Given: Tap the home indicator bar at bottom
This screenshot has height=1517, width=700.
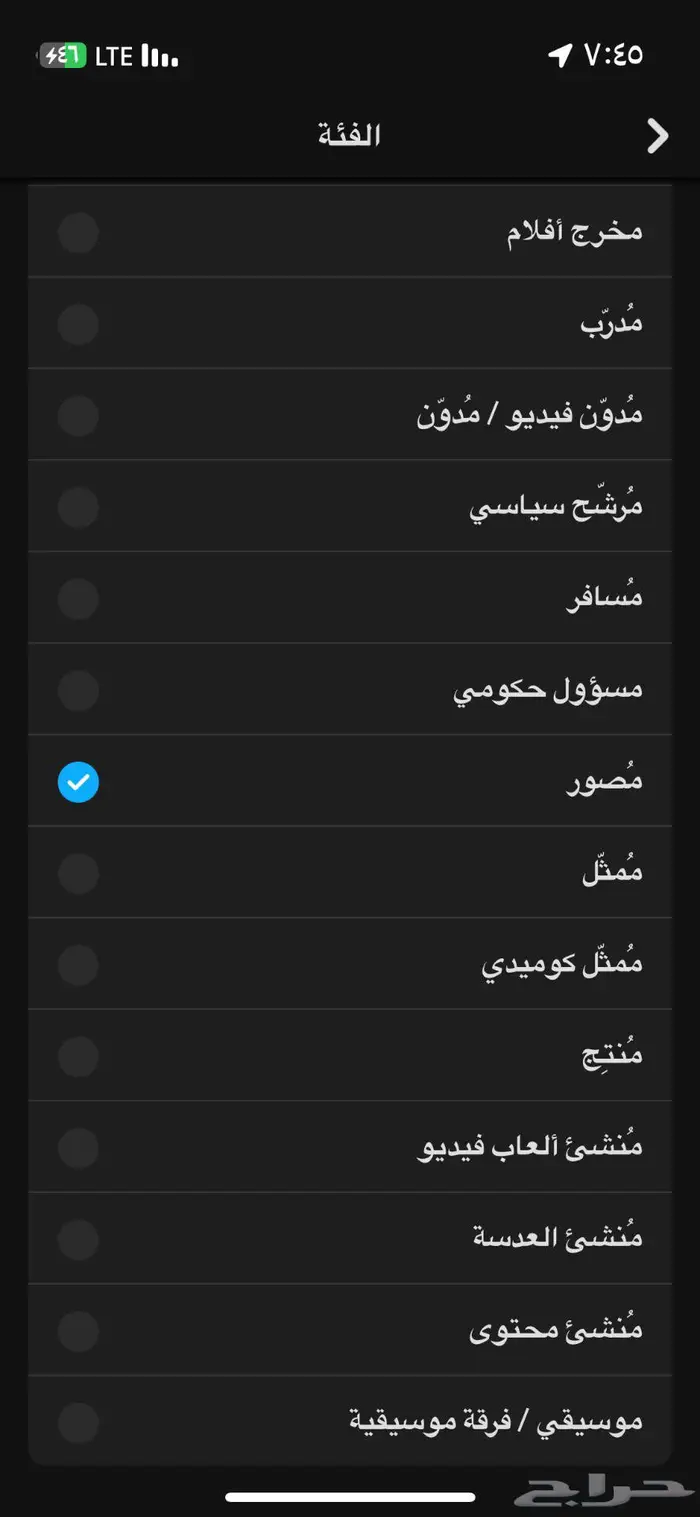Looking at the screenshot, I should (350, 1496).
